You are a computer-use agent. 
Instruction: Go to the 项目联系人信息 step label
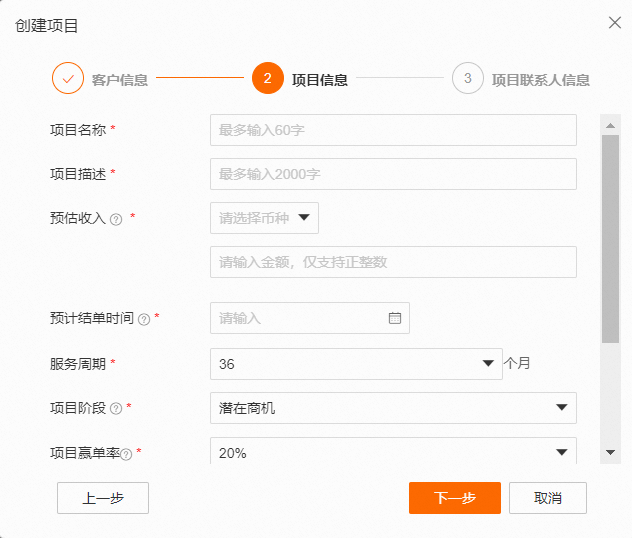(x=541, y=80)
